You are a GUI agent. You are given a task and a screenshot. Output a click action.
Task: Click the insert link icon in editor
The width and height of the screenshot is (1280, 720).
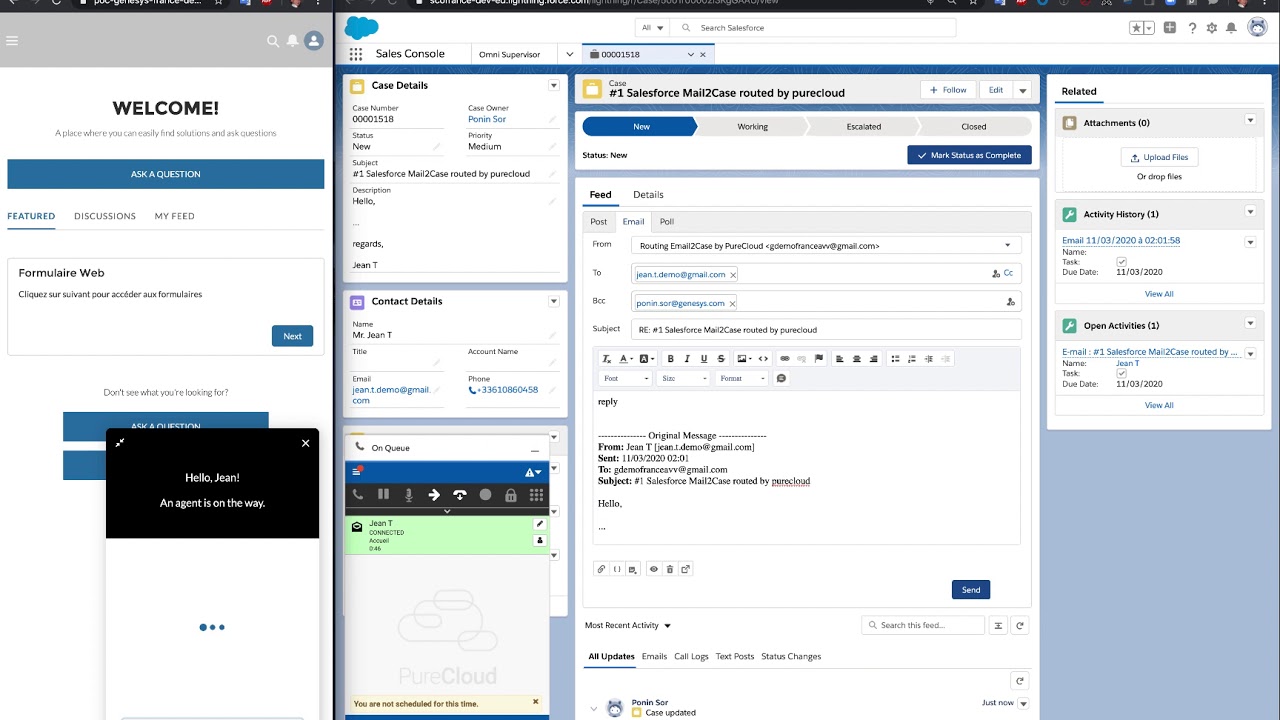tap(785, 359)
